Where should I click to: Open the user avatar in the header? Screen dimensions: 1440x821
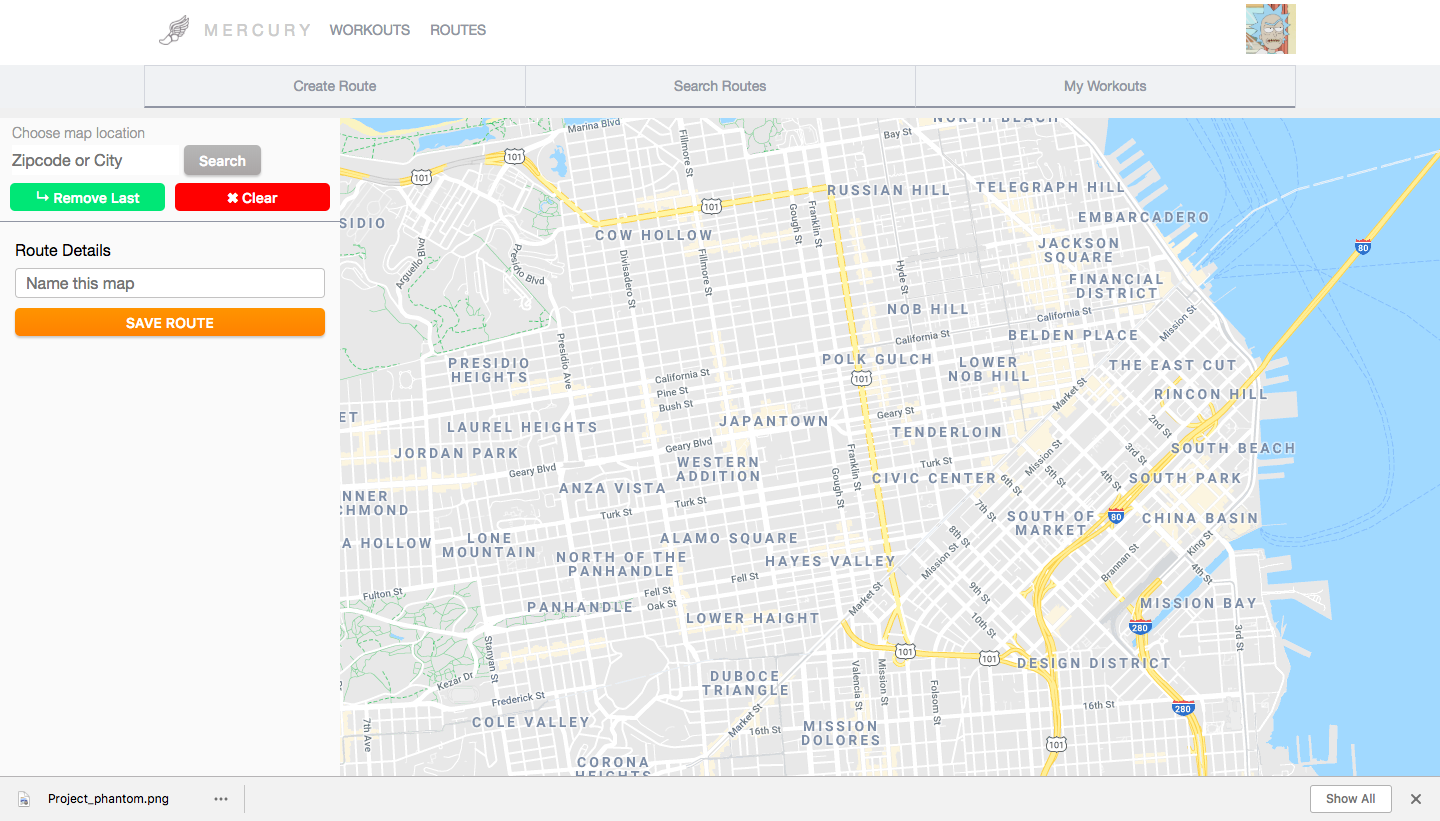(x=1270, y=29)
